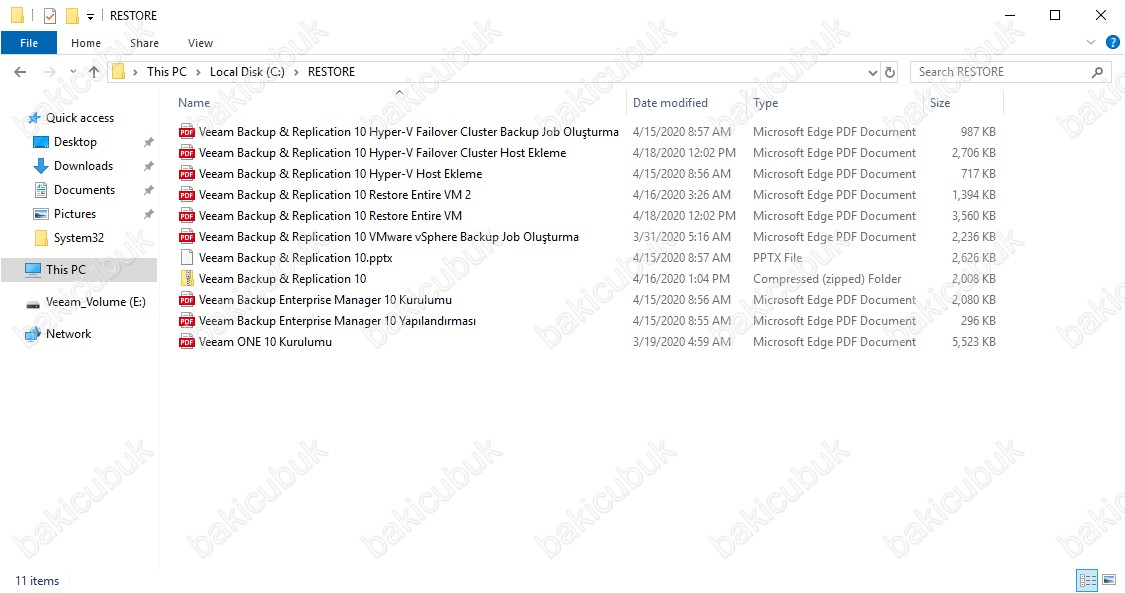Image resolution: width=1125 pixels, height=593 pixels.
Task: Click the folder icon in the address bar
Action: point(118,72)
